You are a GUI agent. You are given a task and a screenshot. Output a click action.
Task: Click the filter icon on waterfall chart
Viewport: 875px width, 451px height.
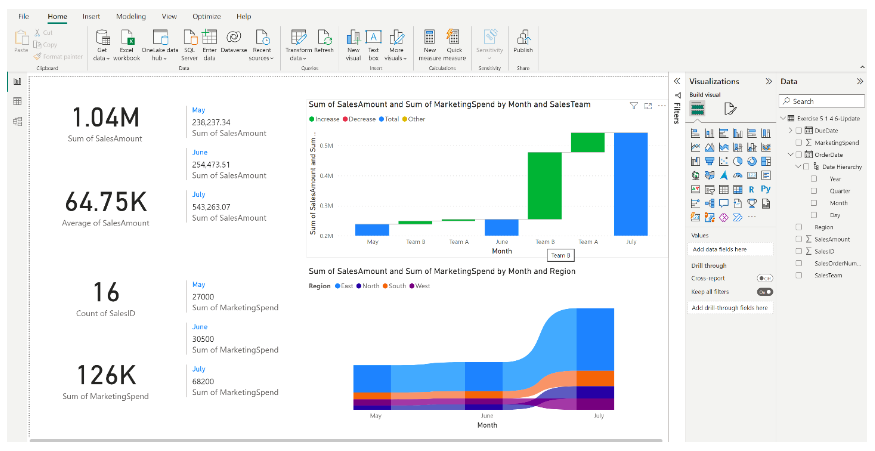click(x=633, y=105)
